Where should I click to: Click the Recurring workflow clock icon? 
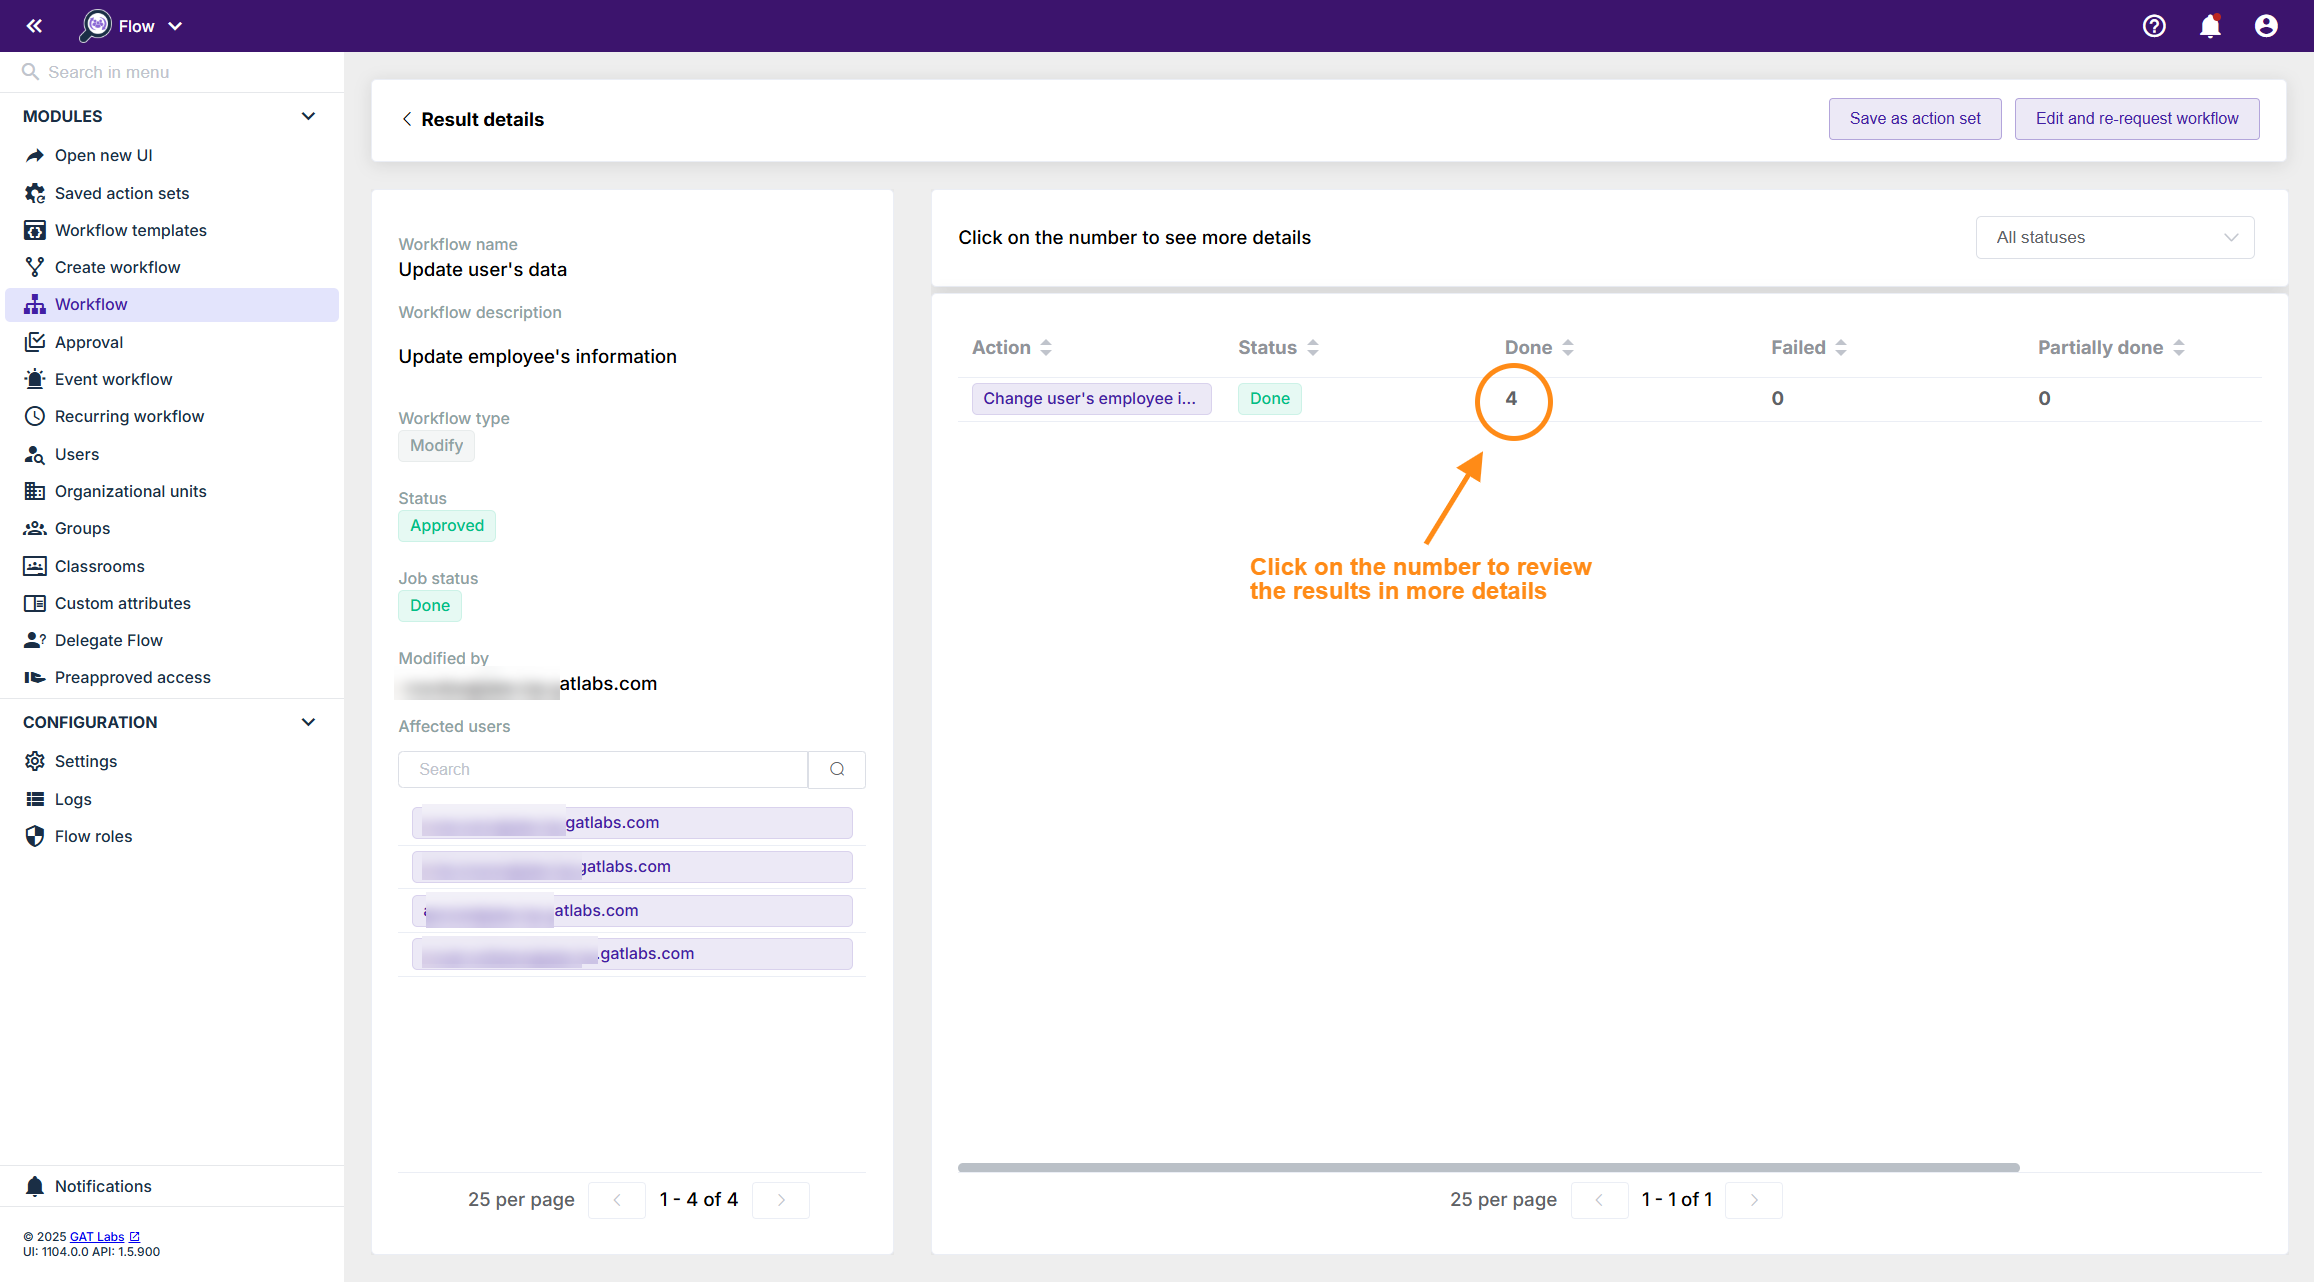click(35, 416)
